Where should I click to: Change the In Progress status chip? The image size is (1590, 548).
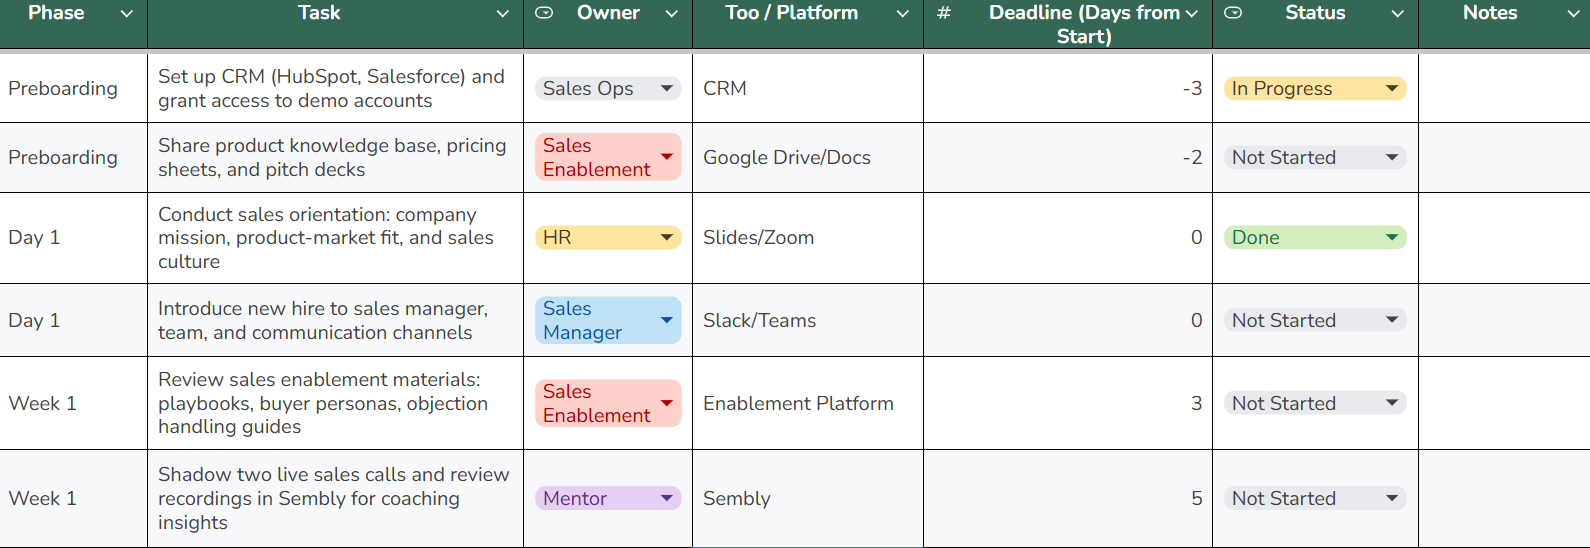point(1314,88)
